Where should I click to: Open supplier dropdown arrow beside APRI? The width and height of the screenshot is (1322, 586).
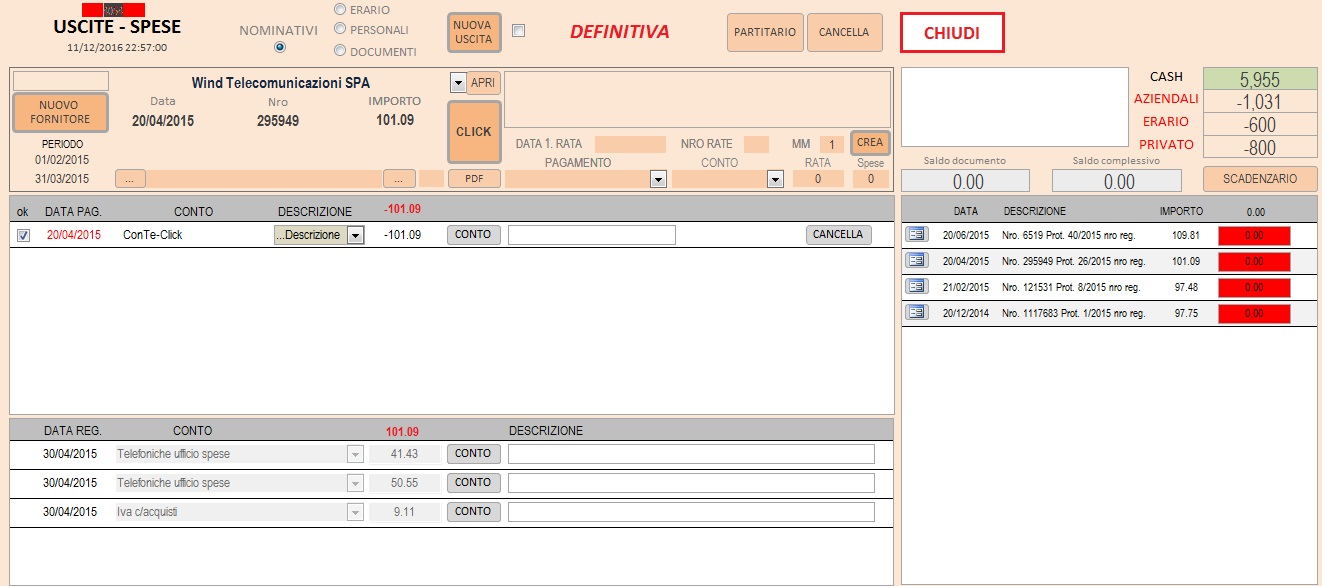458,83
